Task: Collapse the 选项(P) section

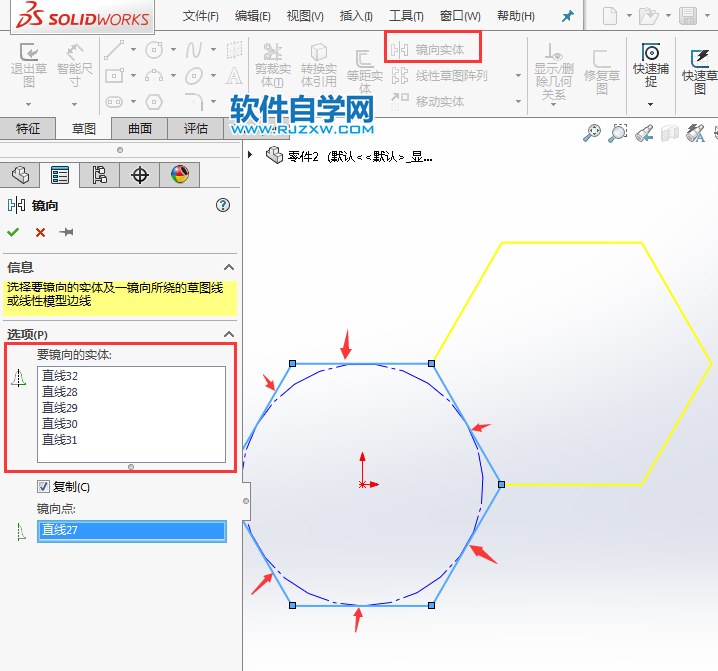Action: coord(229,334)
